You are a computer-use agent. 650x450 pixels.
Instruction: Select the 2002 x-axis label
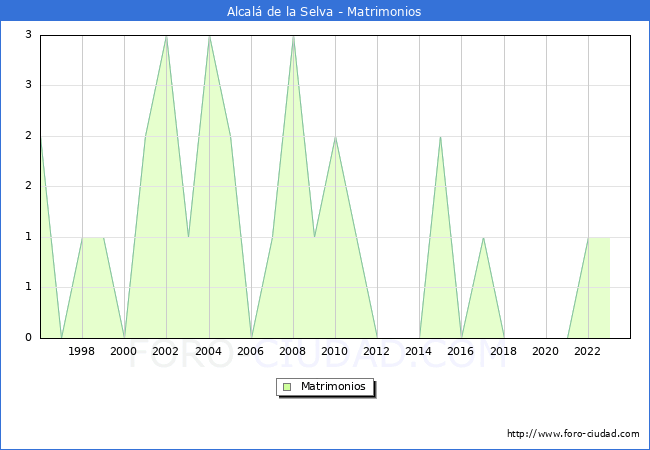[x=166, y=351]
